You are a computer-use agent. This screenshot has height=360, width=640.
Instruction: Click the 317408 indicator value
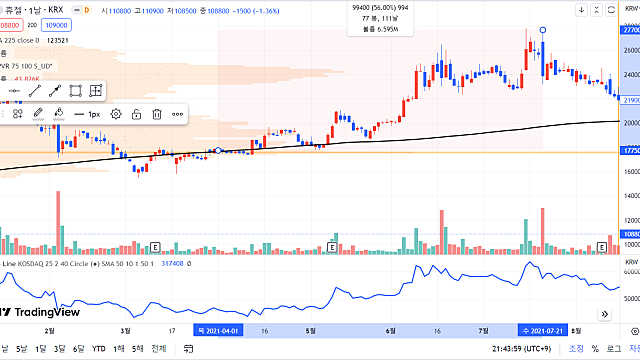pos(172,264)
